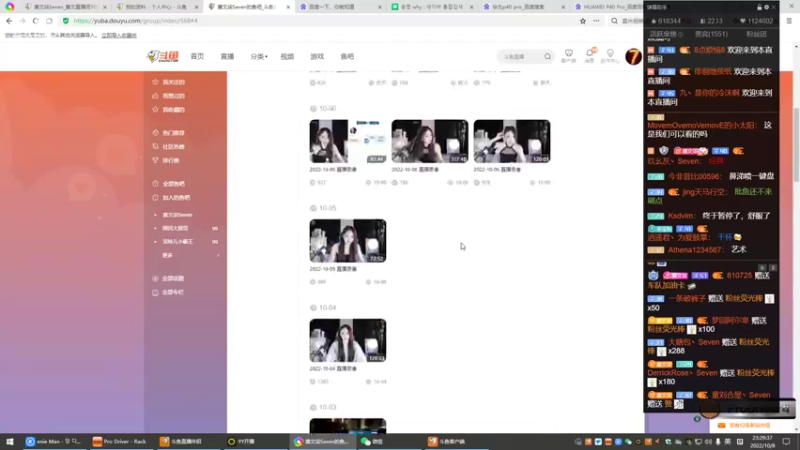Click the 2022-10-05 直播录像 title
Image resolution: width=800 pixels, height=450 pixels.
[333, 269]
